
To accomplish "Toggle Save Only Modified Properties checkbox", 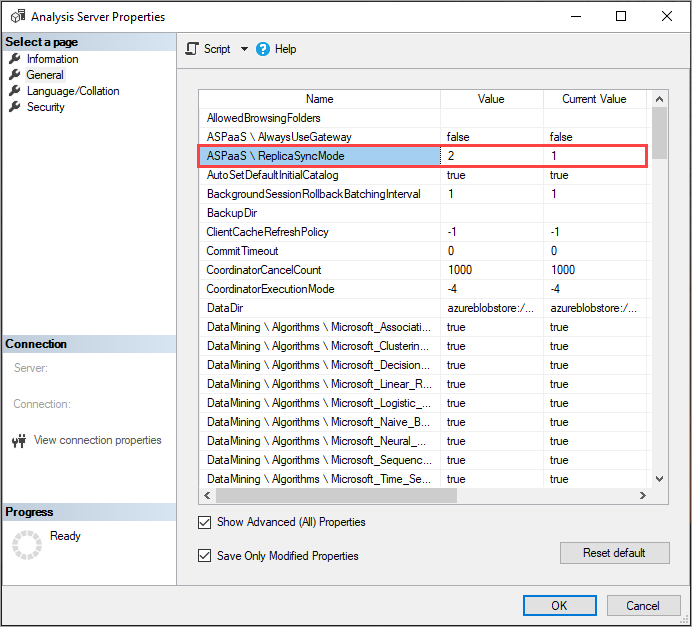I will pyautogui.click(x=204, y=556).
